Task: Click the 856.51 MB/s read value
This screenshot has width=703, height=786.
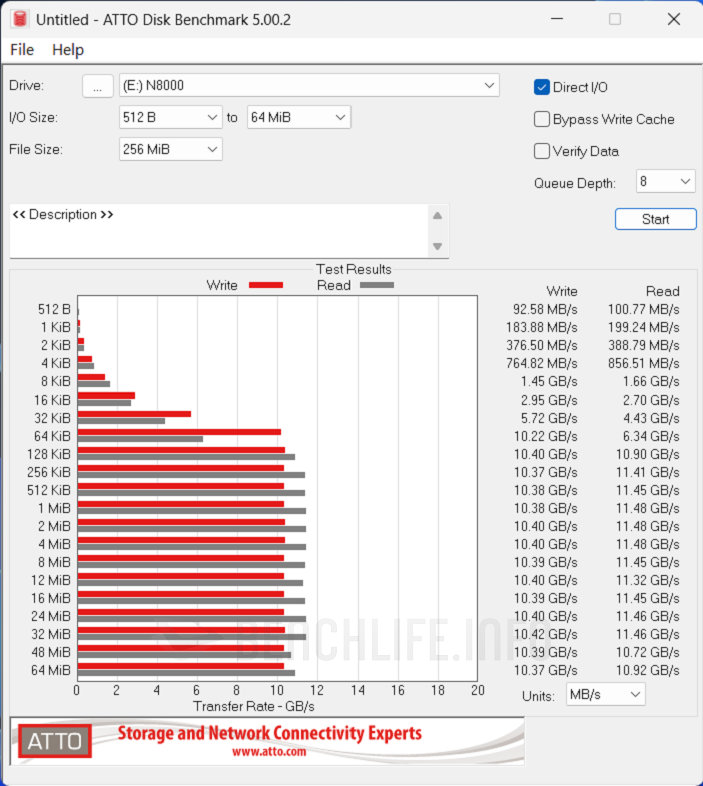Action: 643,363
